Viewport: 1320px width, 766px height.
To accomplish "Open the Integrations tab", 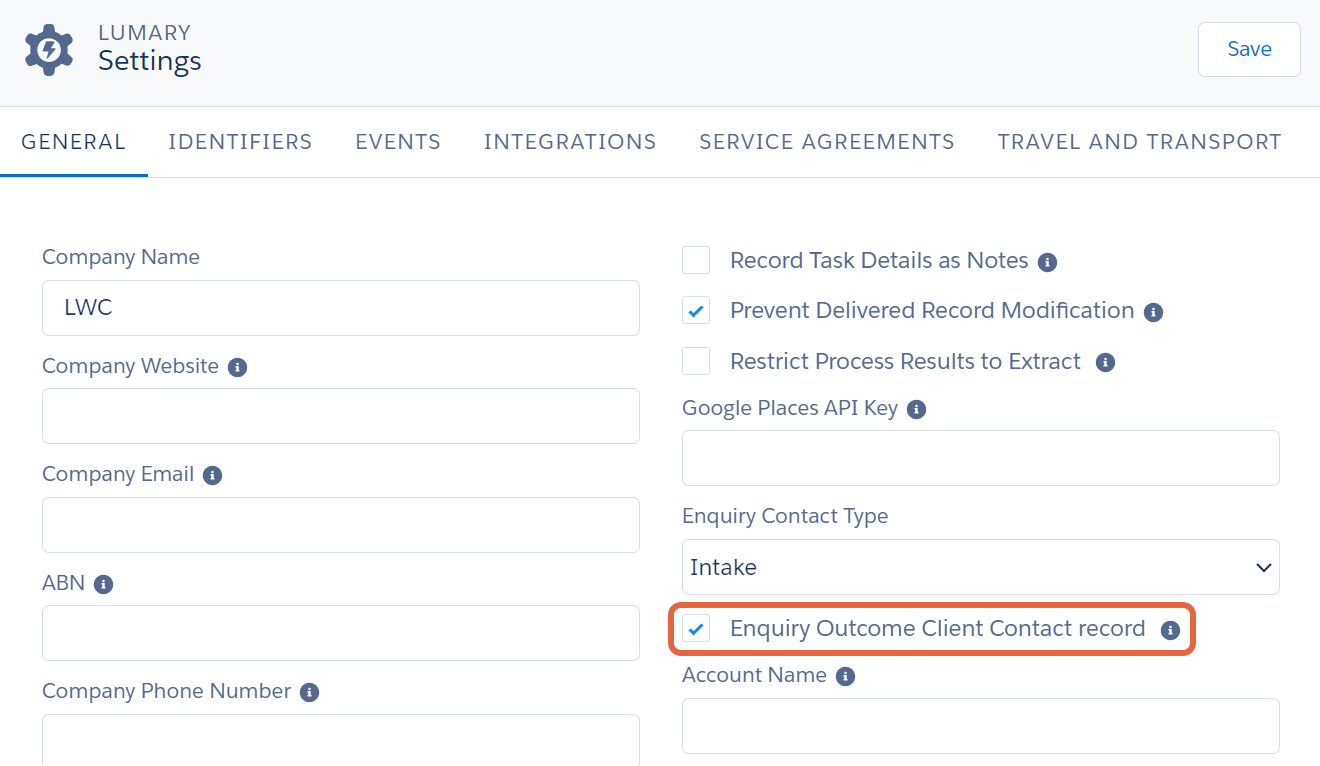I will point(570,142).
